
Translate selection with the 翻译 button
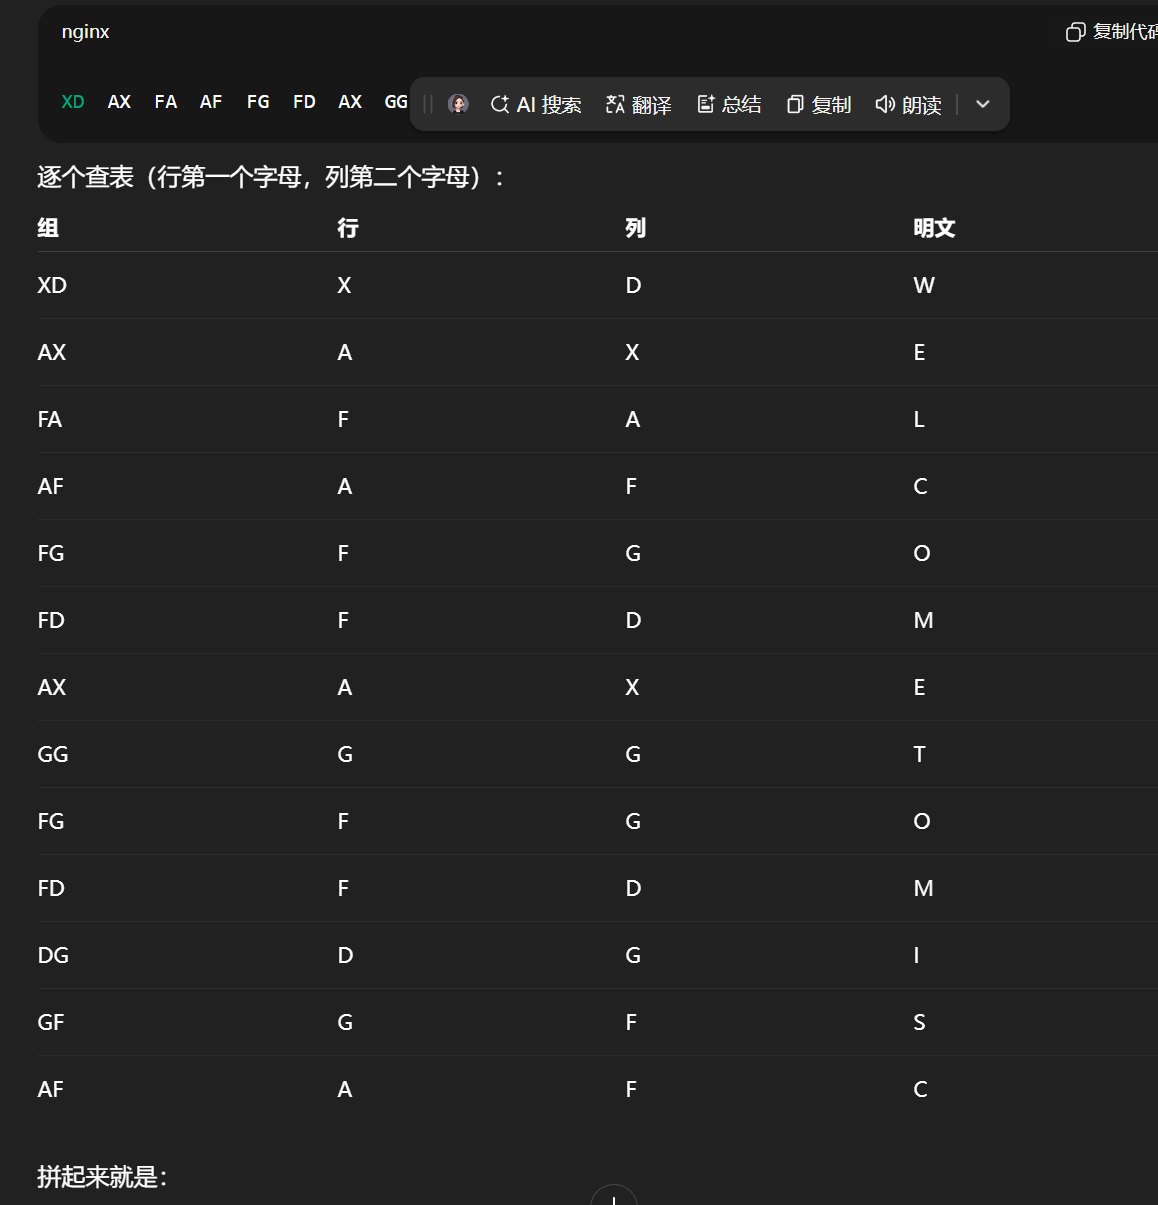[639, 104]
